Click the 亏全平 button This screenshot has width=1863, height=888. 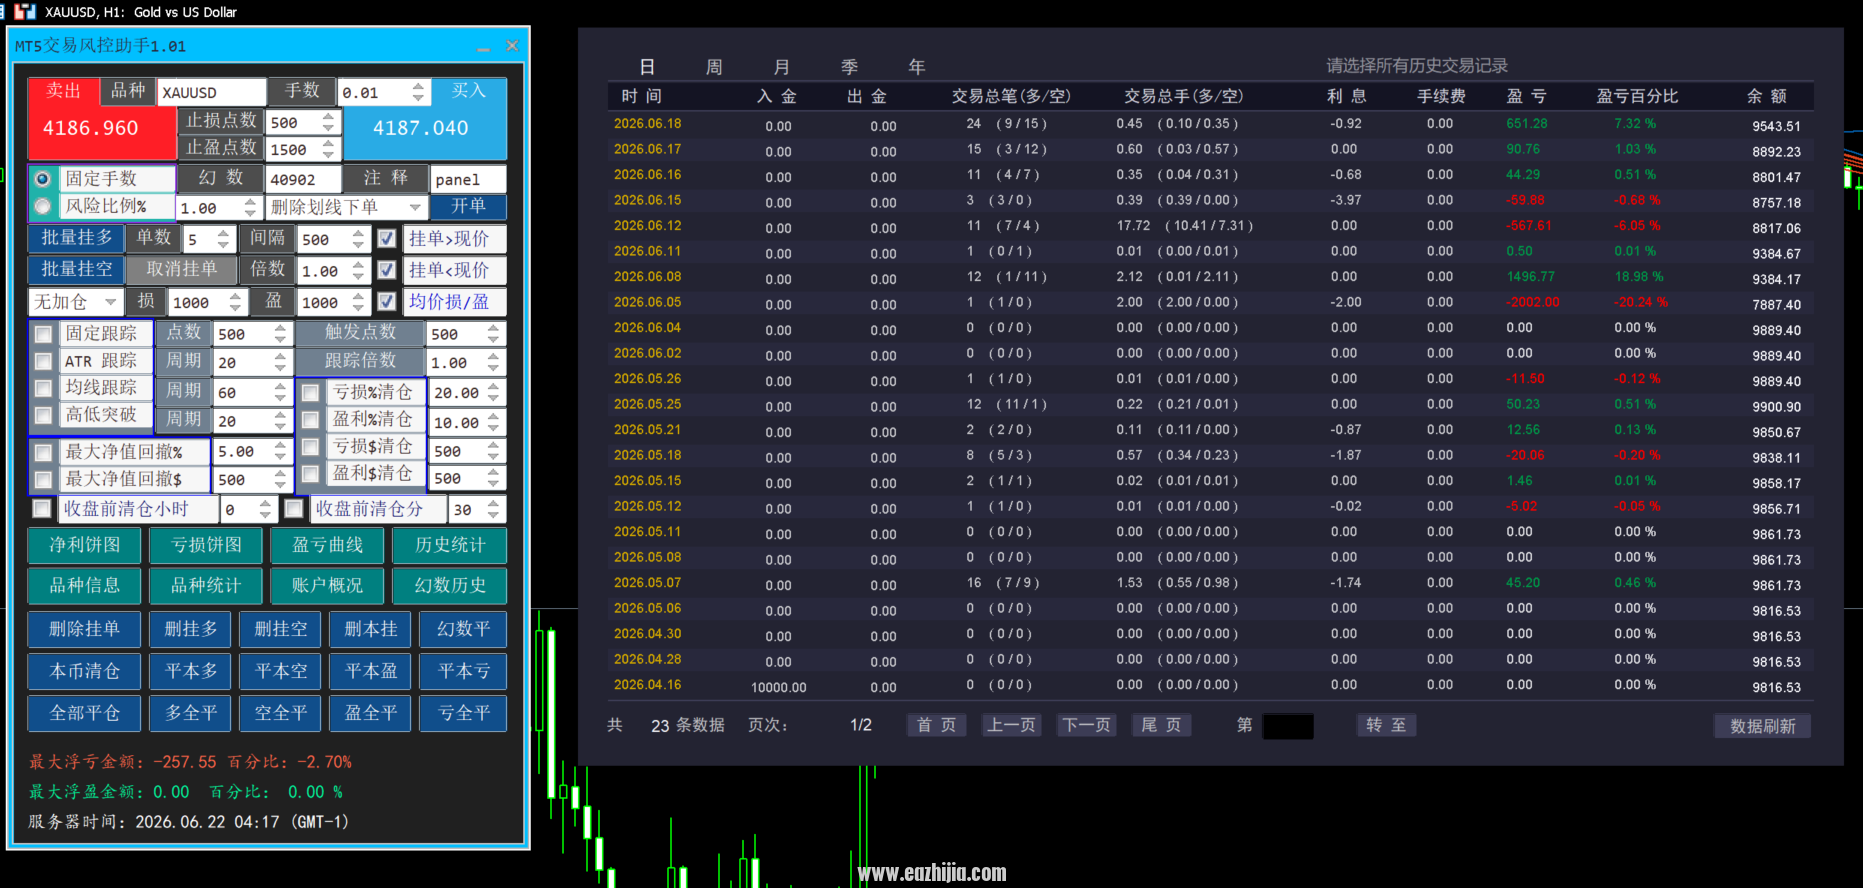(x=464, y=714)
